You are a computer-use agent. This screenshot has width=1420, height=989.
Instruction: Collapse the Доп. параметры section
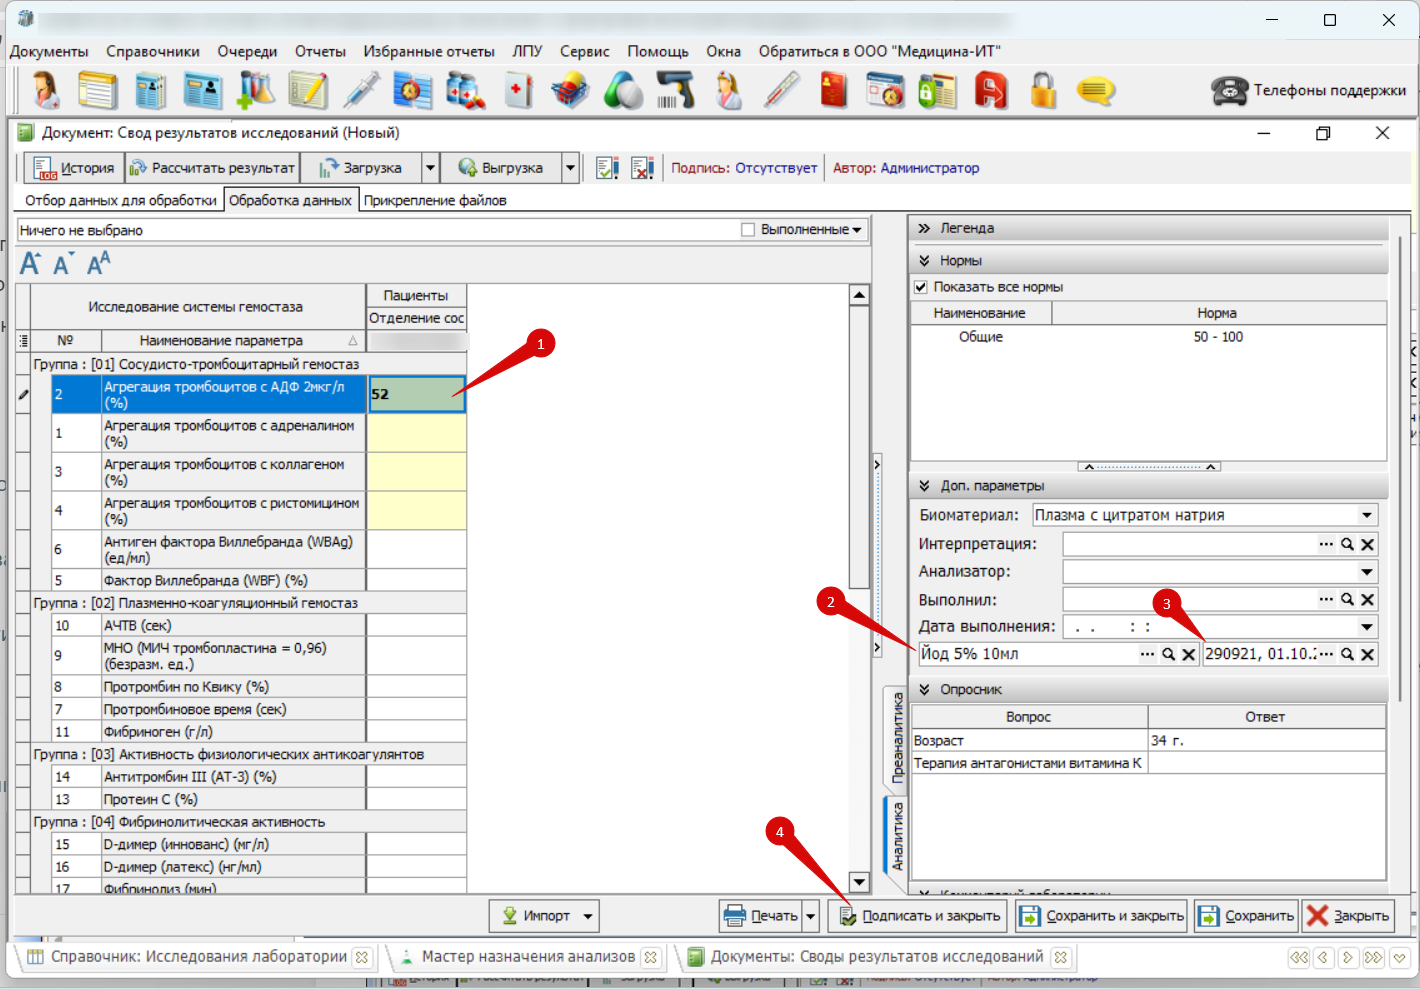coord(924,485)
